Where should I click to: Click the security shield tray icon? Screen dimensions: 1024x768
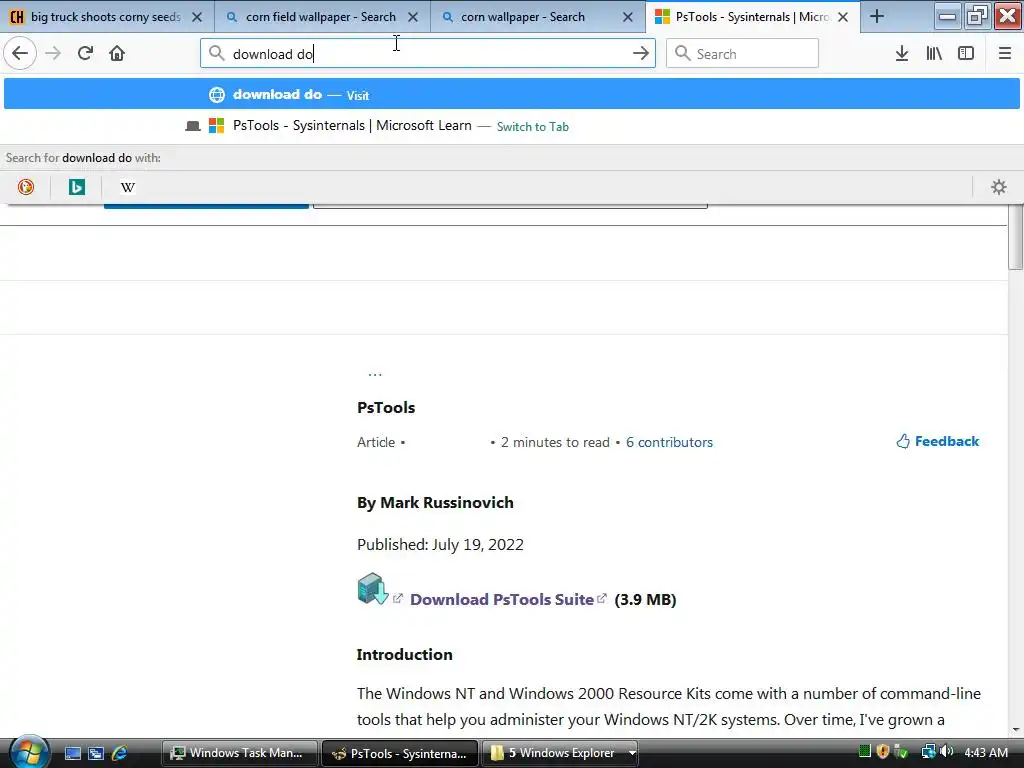click(883, 752)
